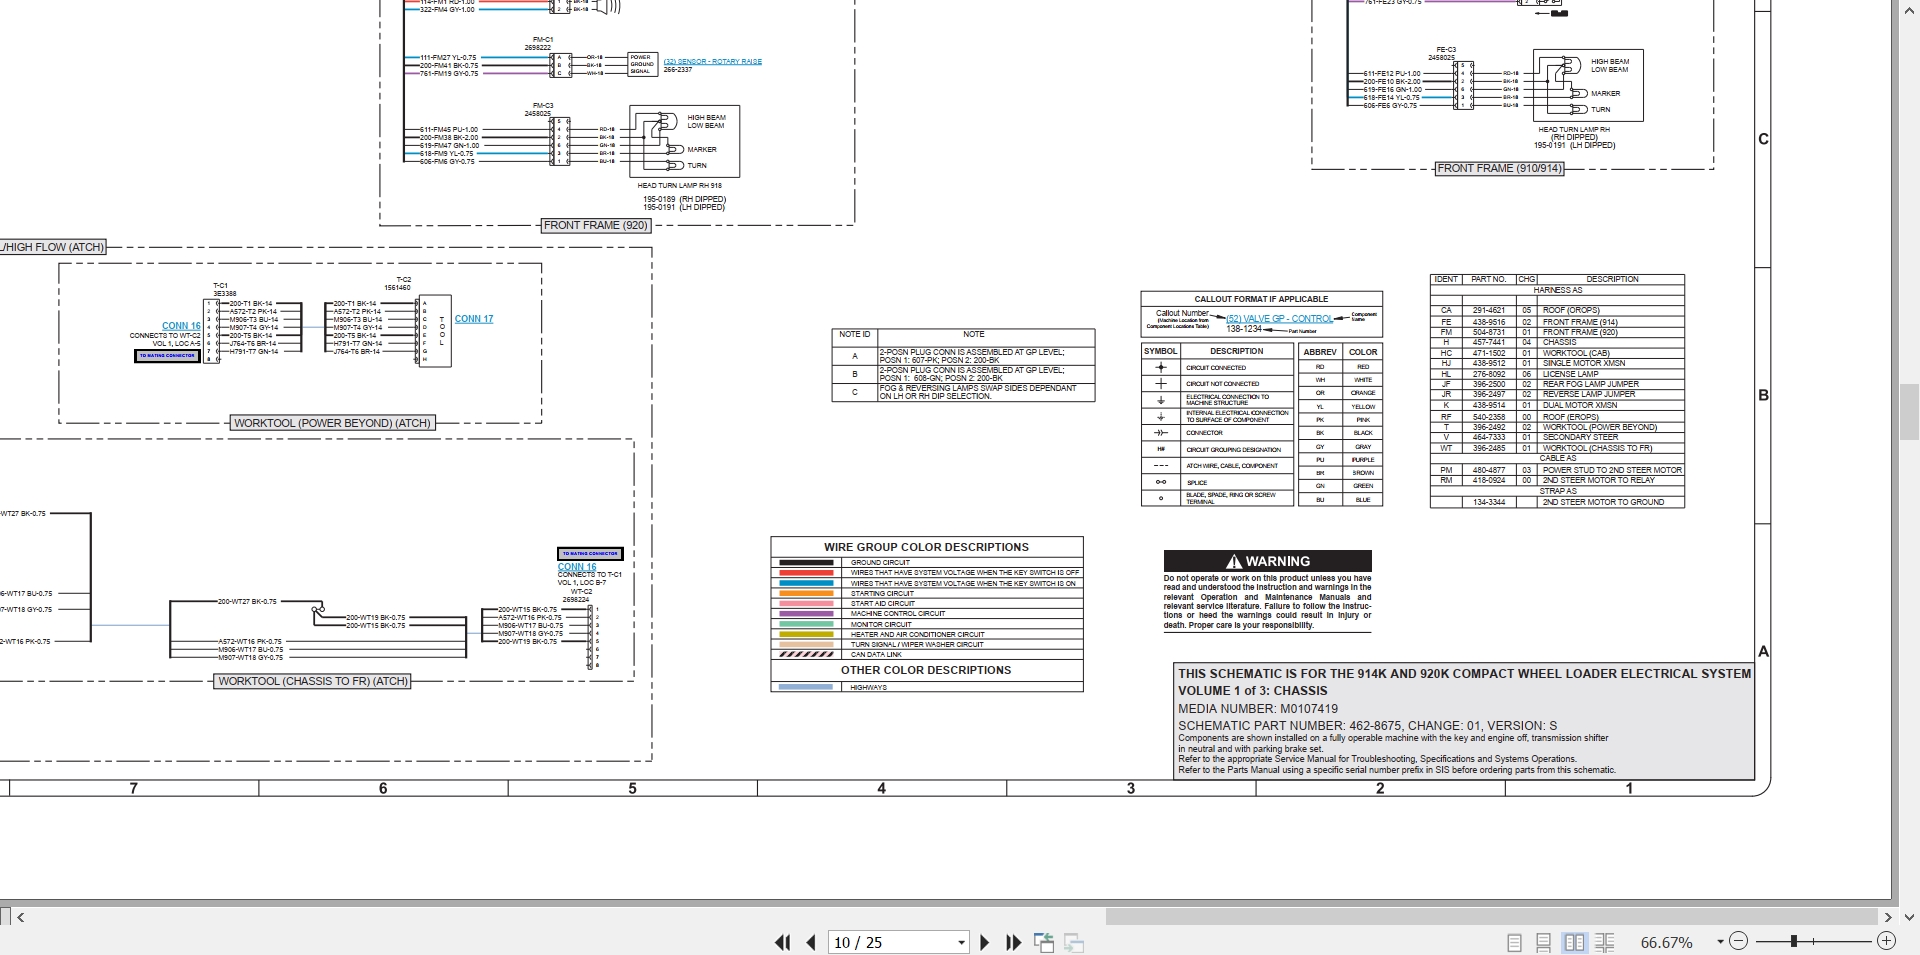Viewport: 1920px width, 955px height.
Task: Click the horizontal scrollbar right arrow
Action: tap(1888, 916)
